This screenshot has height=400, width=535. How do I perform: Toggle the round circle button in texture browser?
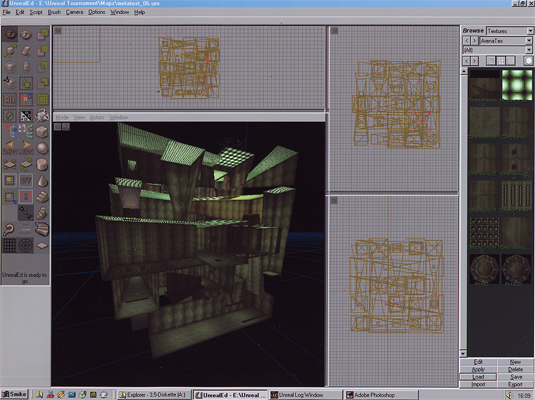[528, 61]
